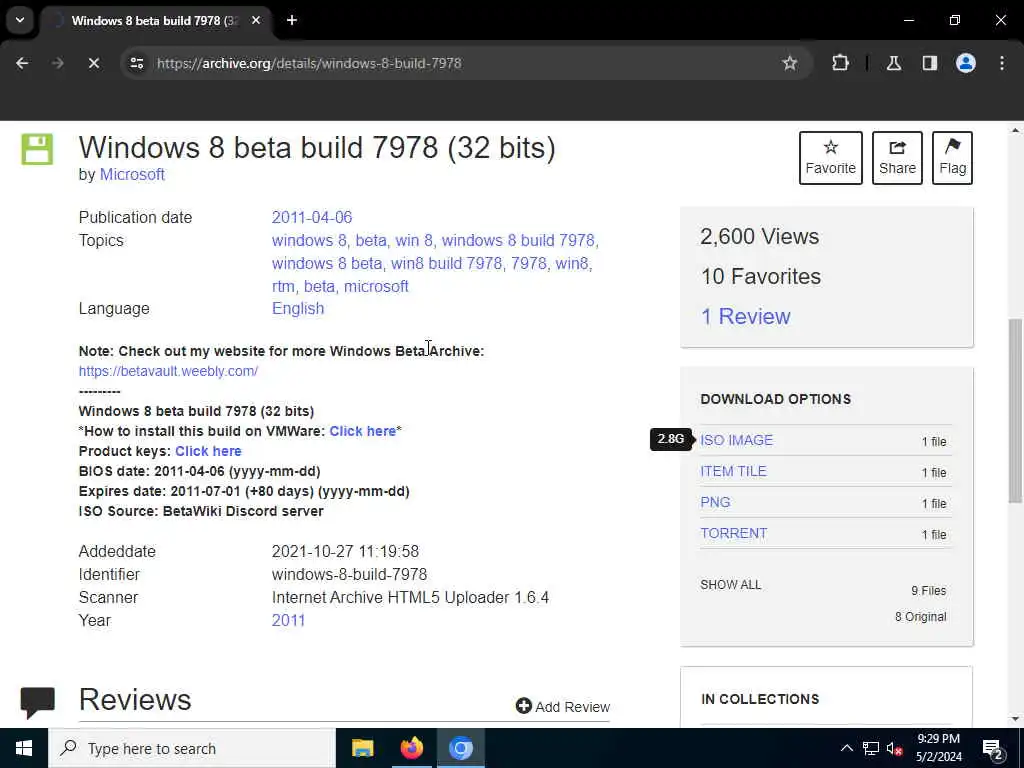The width and height of the screenshot is (1024, 768).
Task: Click the muted volume tray icon
Action: [x=894, y=748]
